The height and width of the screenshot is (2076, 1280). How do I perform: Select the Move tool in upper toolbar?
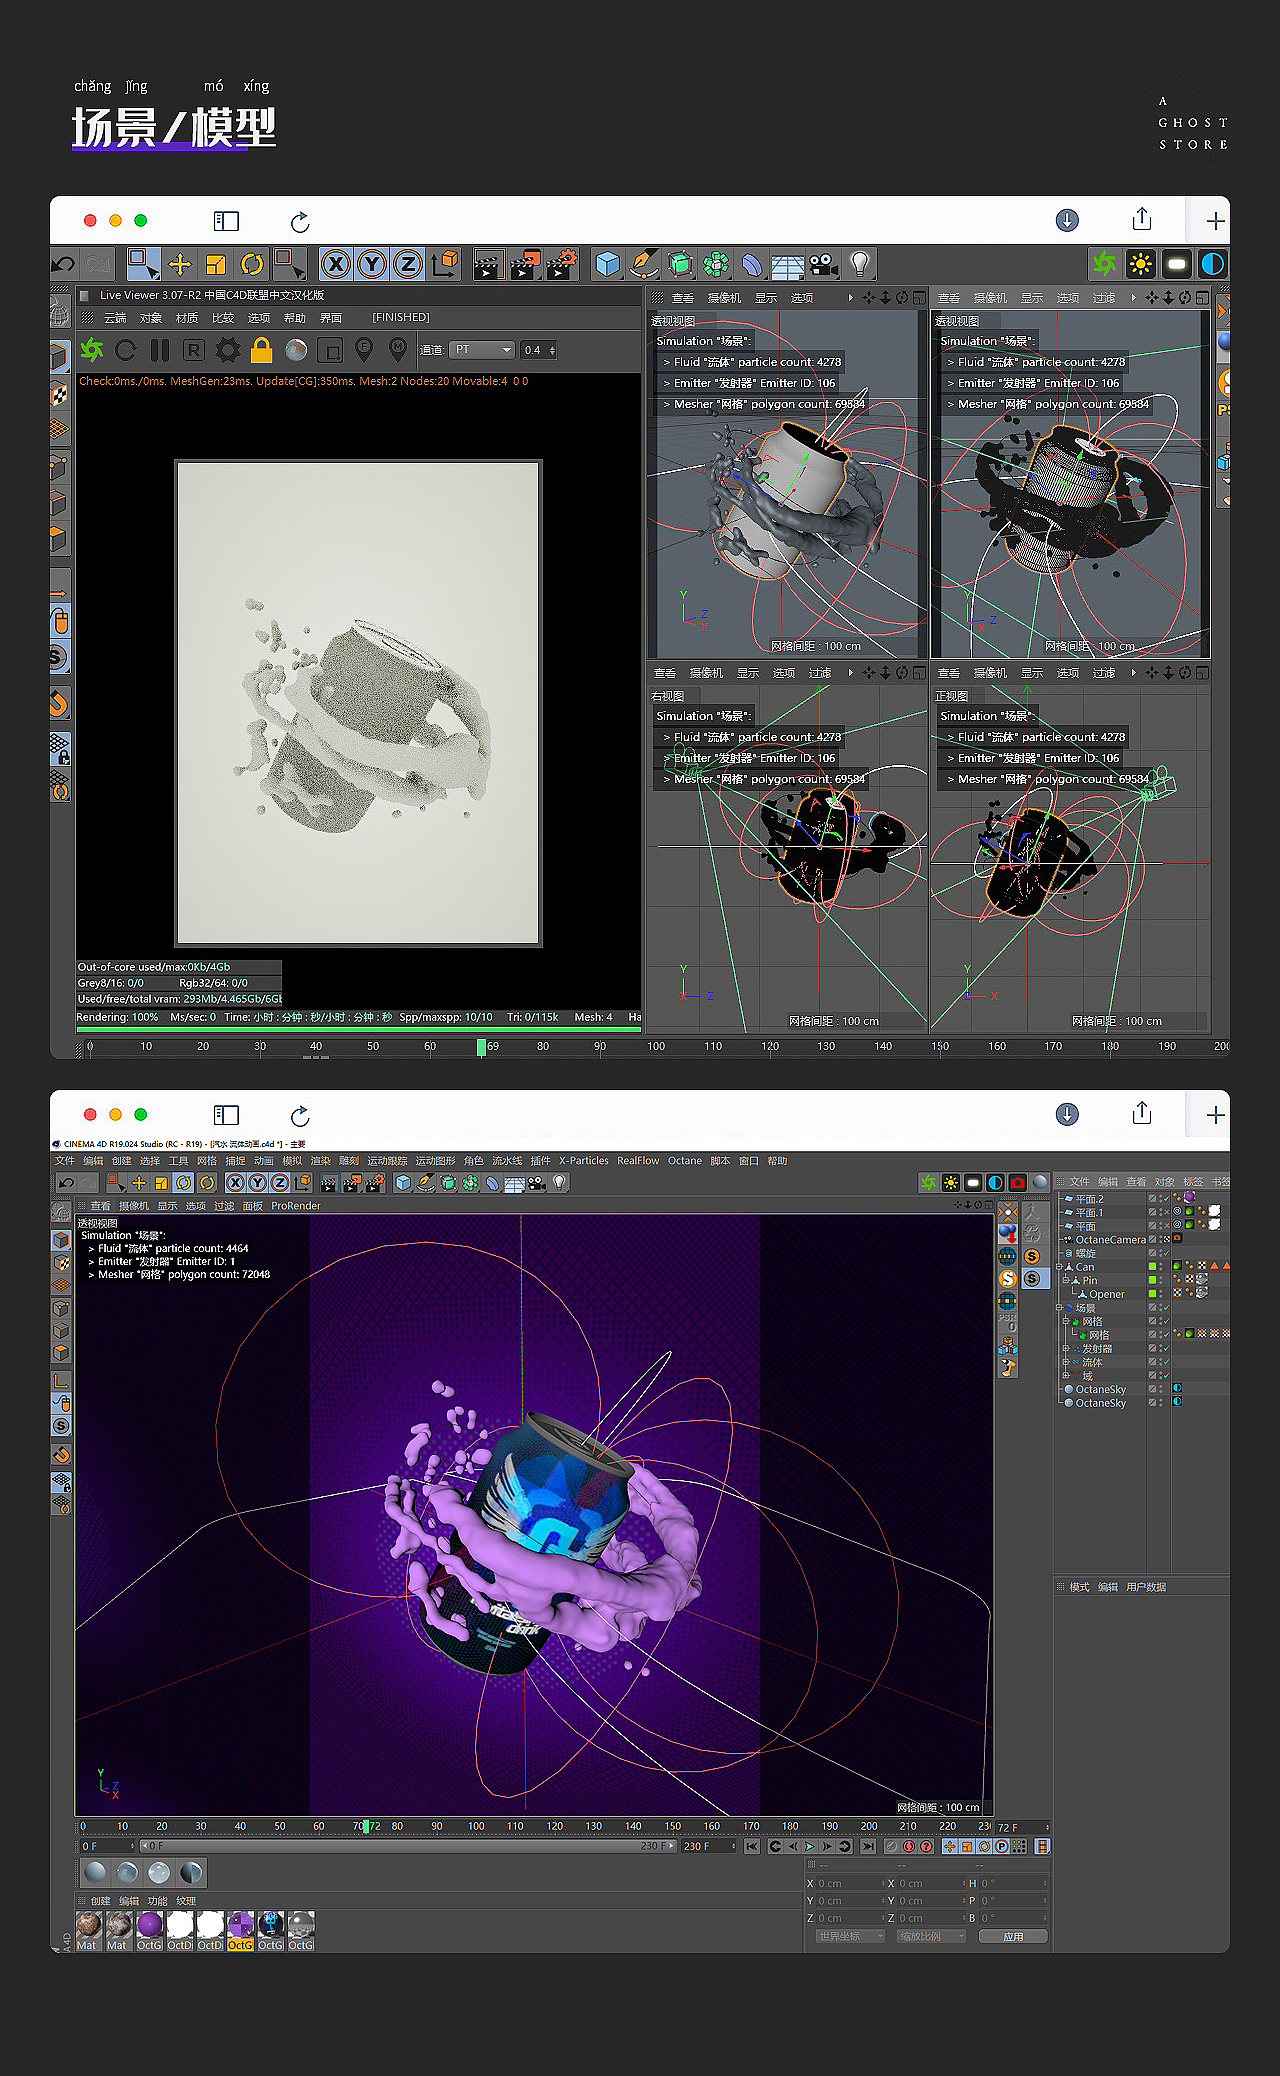point(180,265)
